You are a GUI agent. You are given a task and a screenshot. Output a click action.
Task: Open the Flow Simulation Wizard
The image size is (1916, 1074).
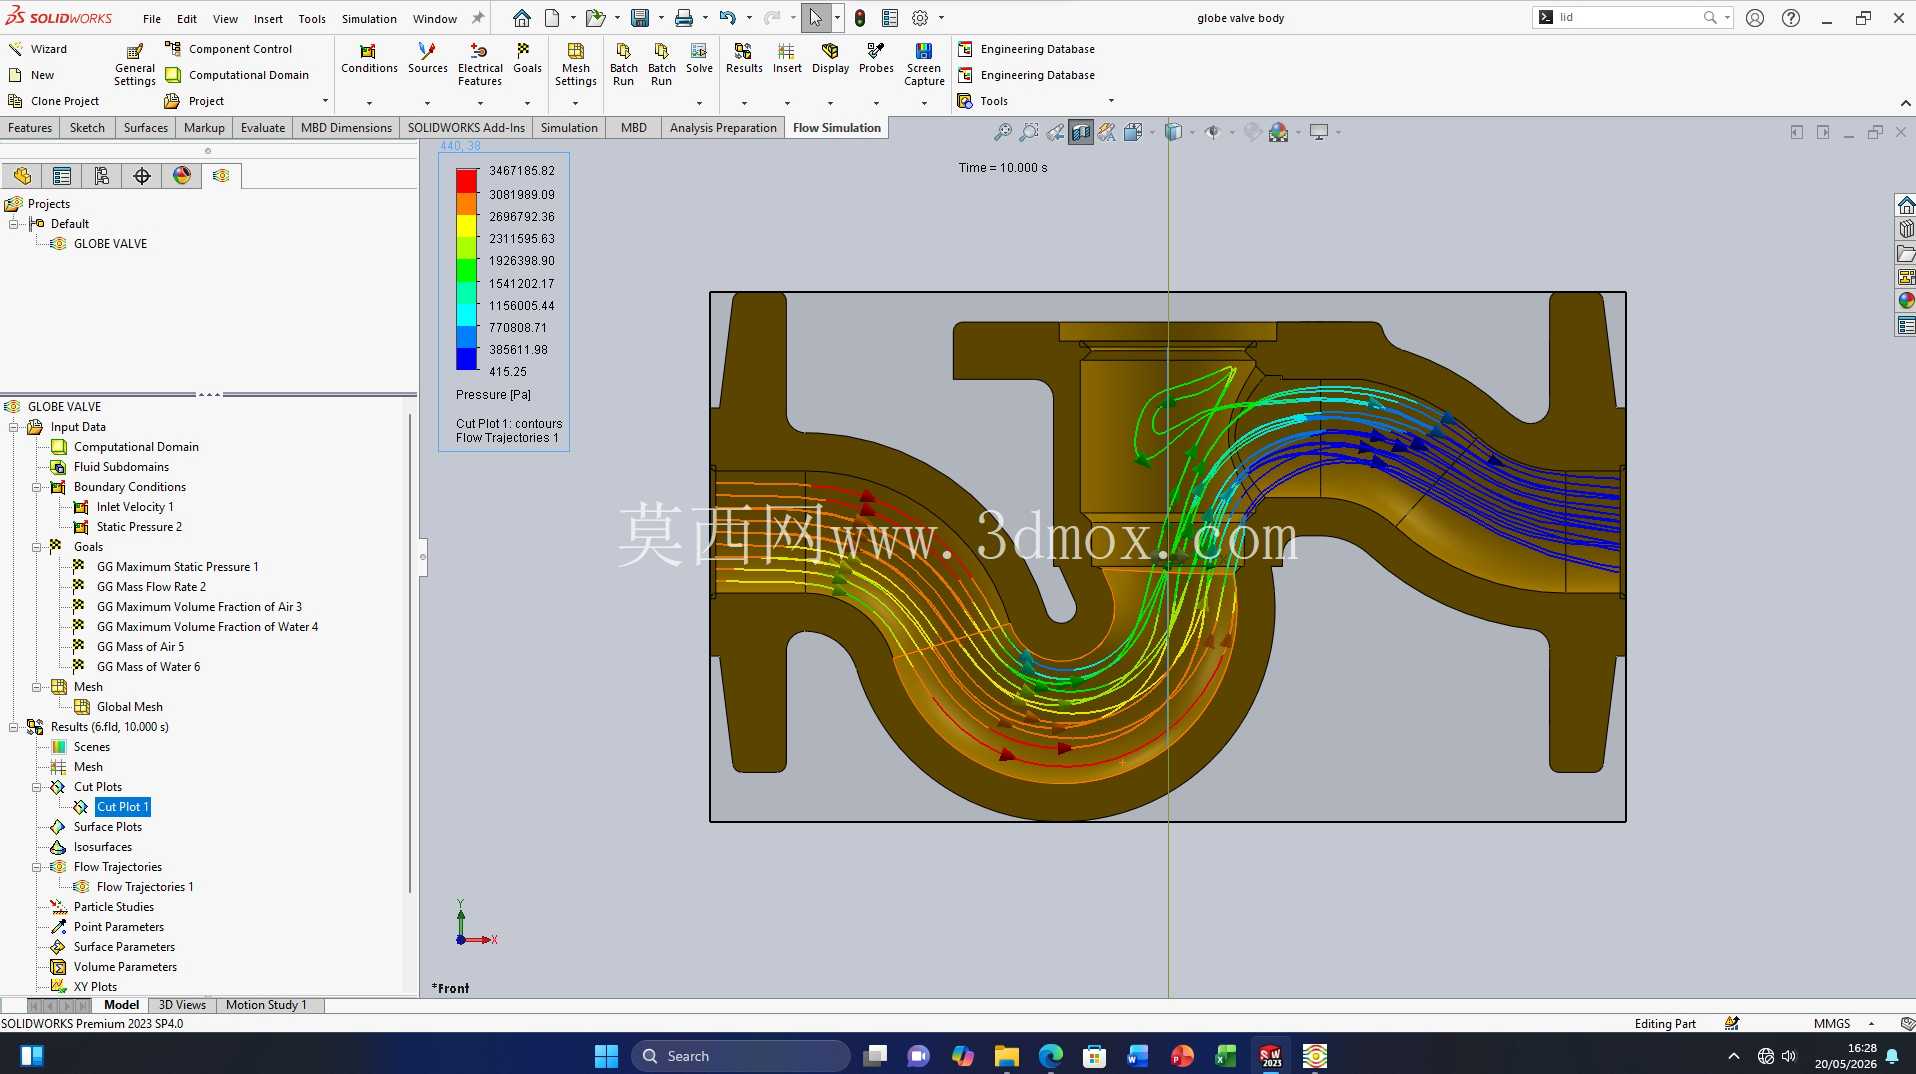pos(38,49)
